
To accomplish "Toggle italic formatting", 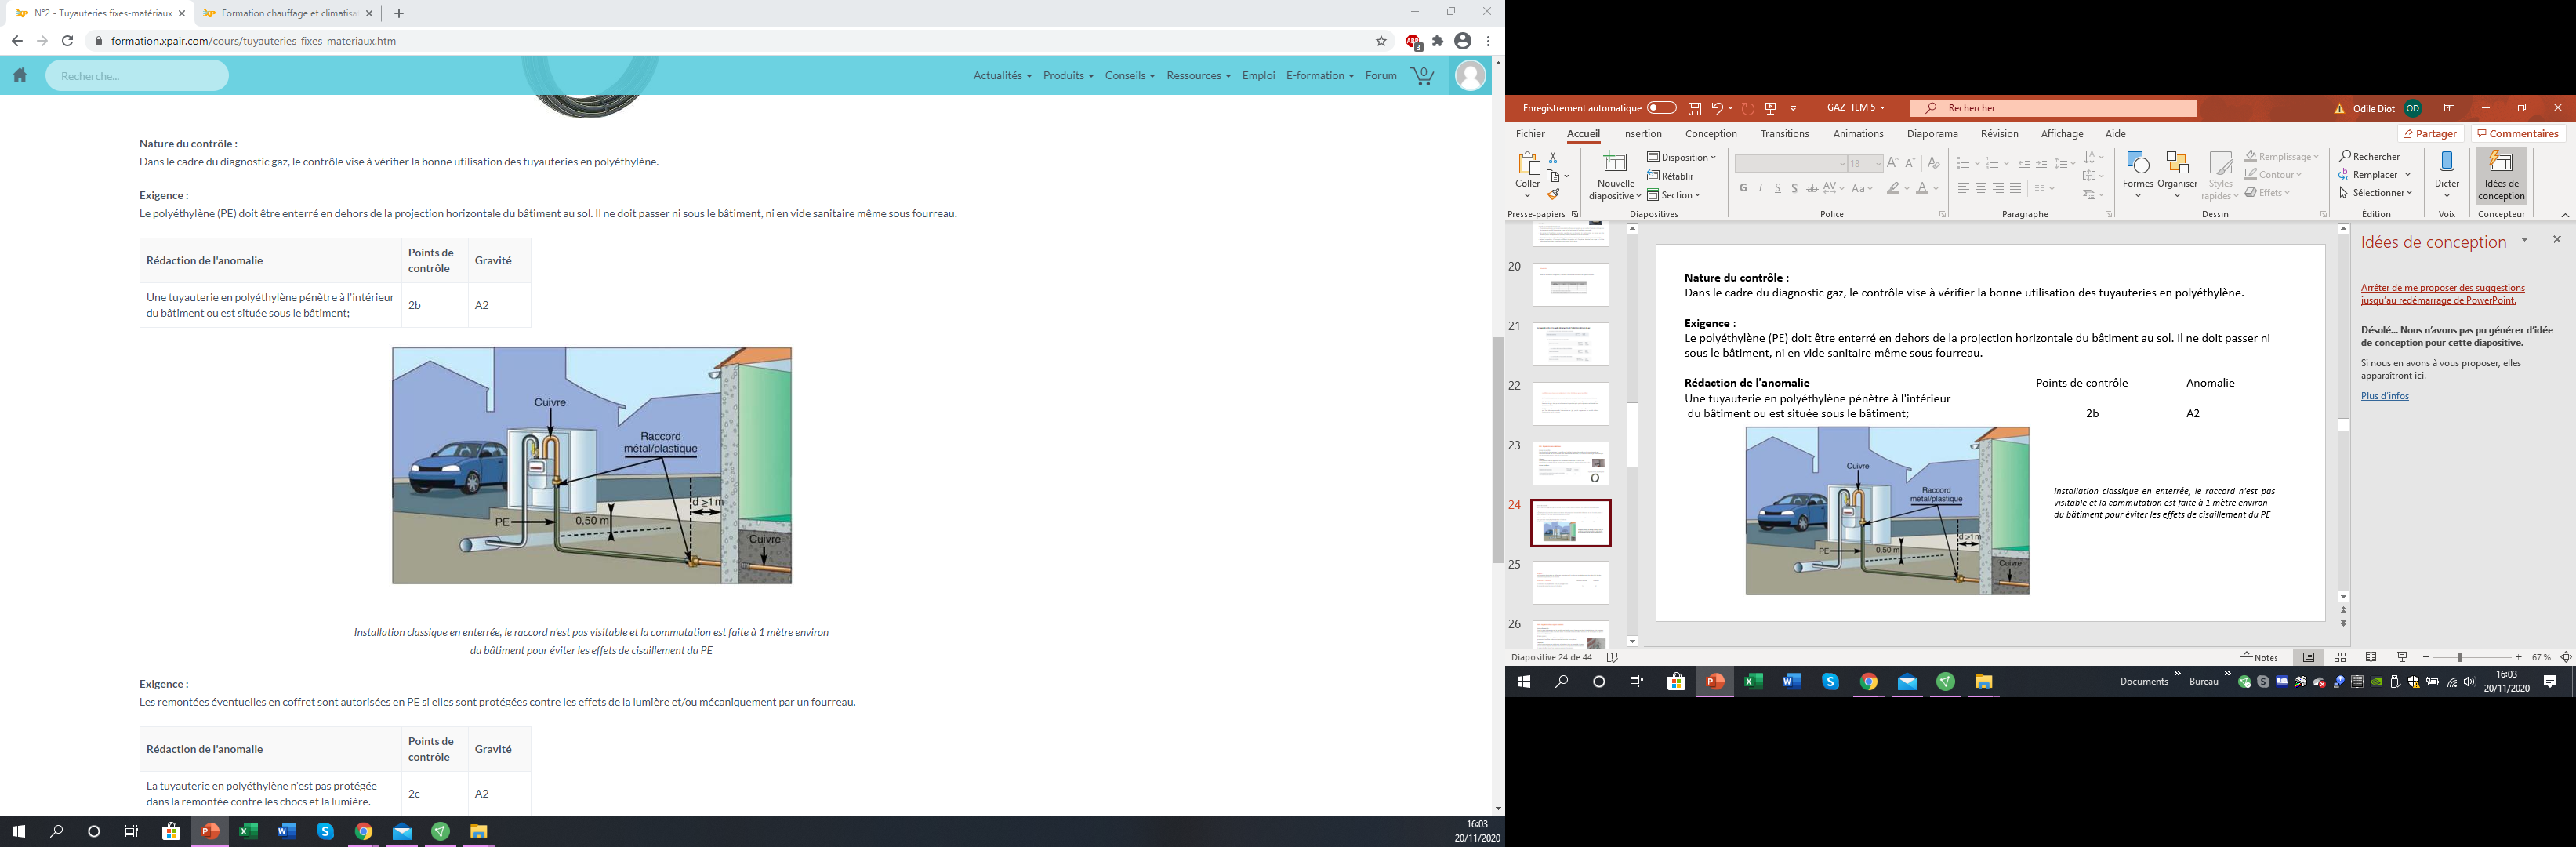I will [1761, 188].
